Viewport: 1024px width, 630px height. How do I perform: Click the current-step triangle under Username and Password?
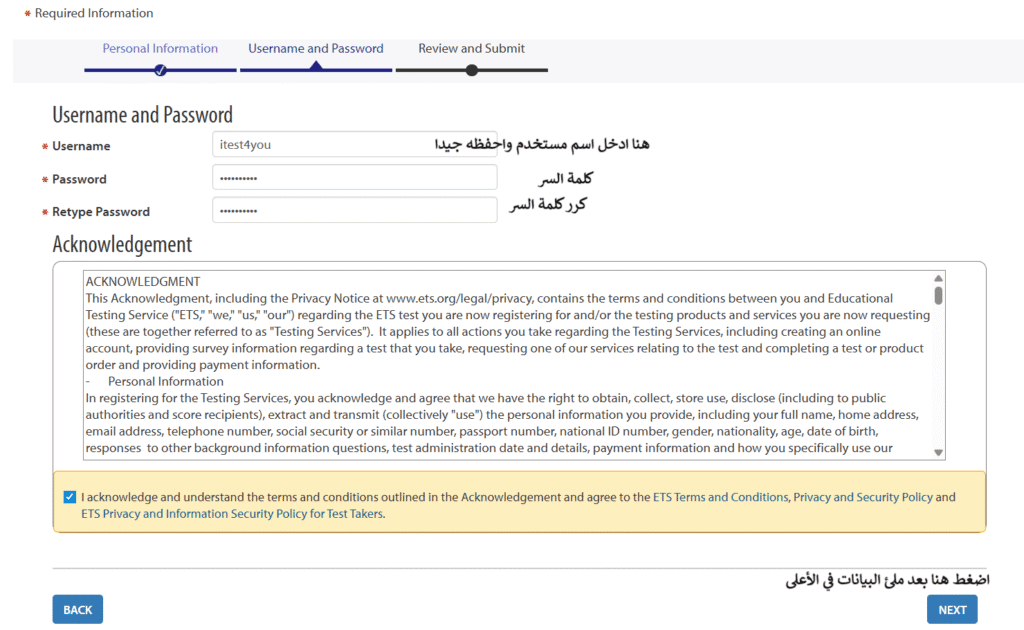316,66
